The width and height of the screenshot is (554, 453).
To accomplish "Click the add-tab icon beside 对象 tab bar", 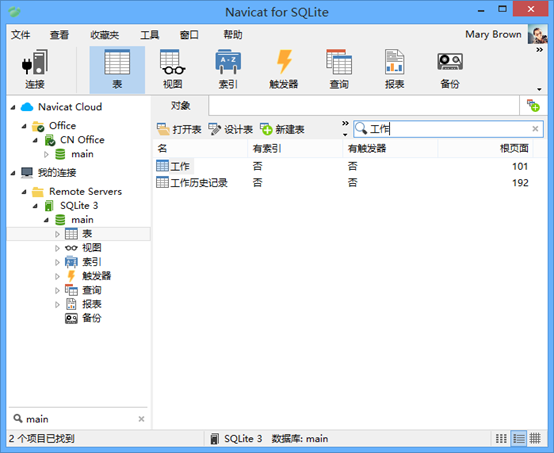I will (x=533, y=105).
